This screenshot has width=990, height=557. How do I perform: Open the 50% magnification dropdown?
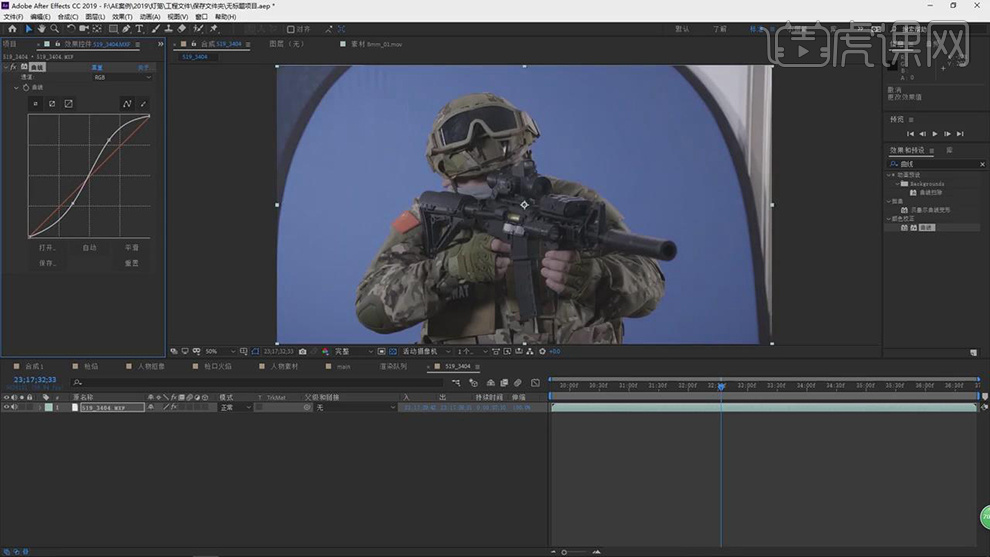[219, 352]
